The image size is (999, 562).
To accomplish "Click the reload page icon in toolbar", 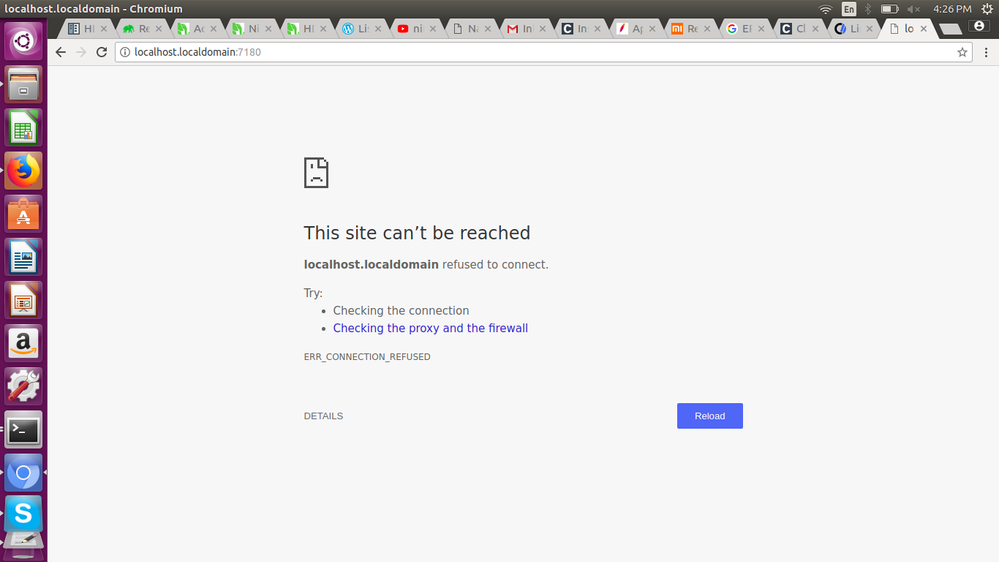I will click(101, 52).
